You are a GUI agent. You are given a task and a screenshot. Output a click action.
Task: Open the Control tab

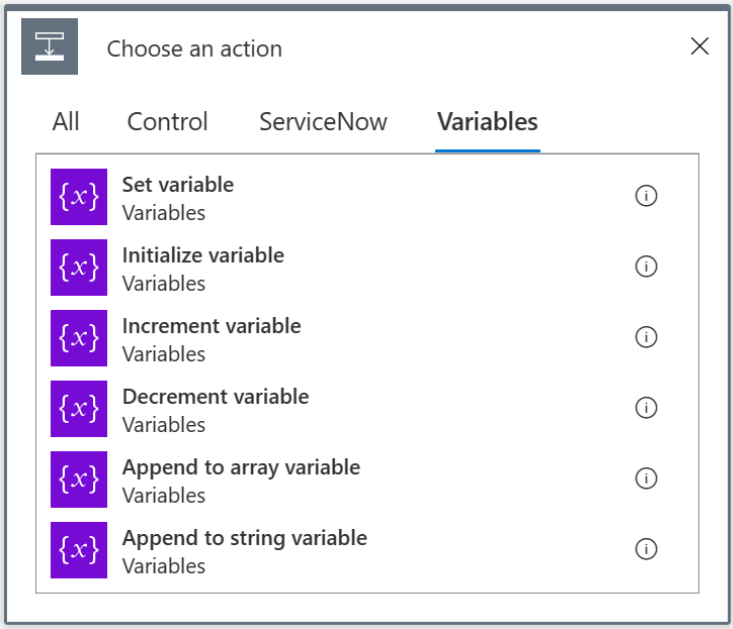pos(167,122)
